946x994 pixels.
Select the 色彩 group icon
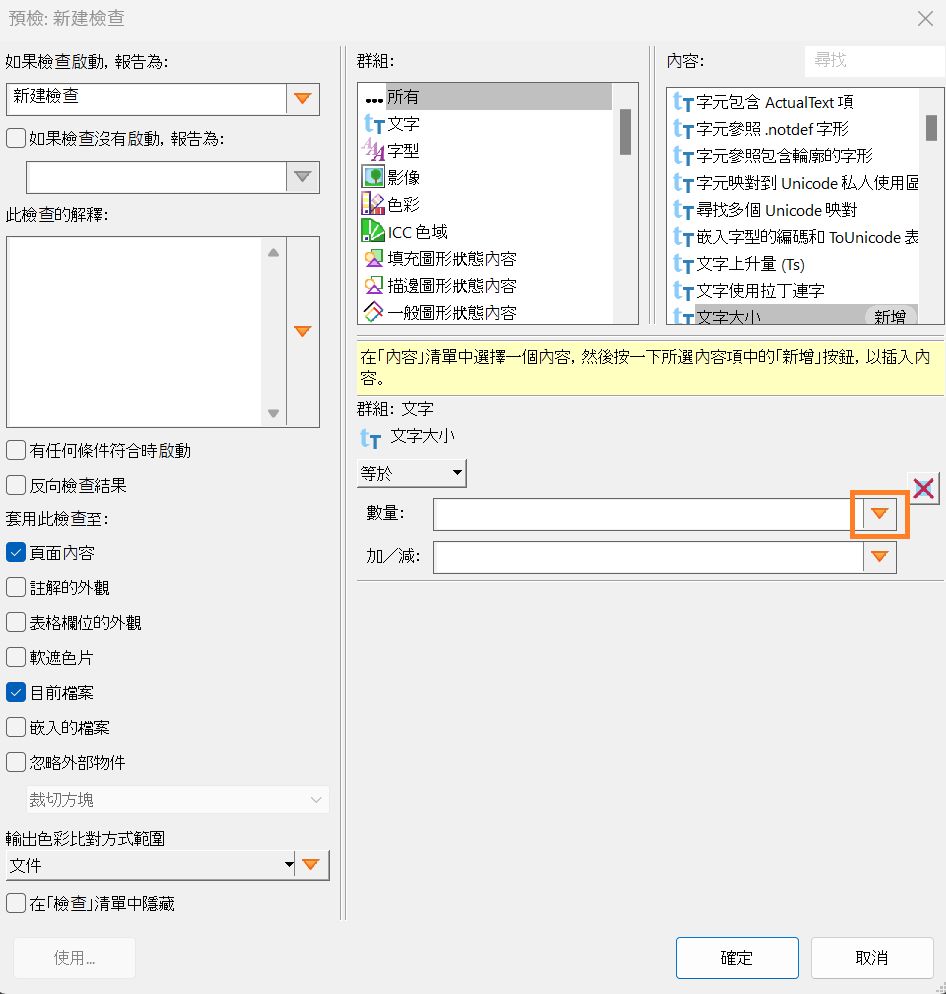[374, 206]
